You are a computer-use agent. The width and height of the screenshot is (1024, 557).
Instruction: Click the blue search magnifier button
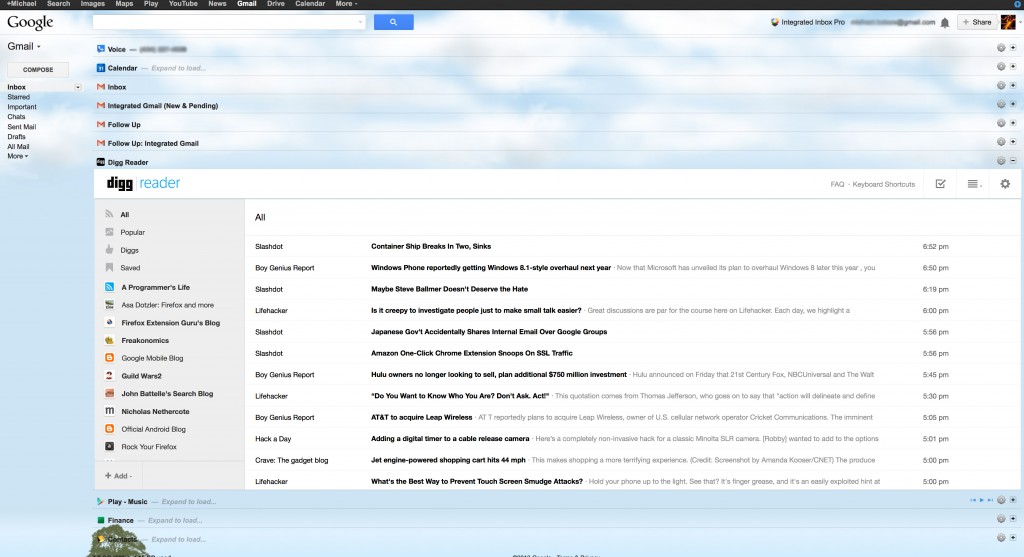click(394, 22)
